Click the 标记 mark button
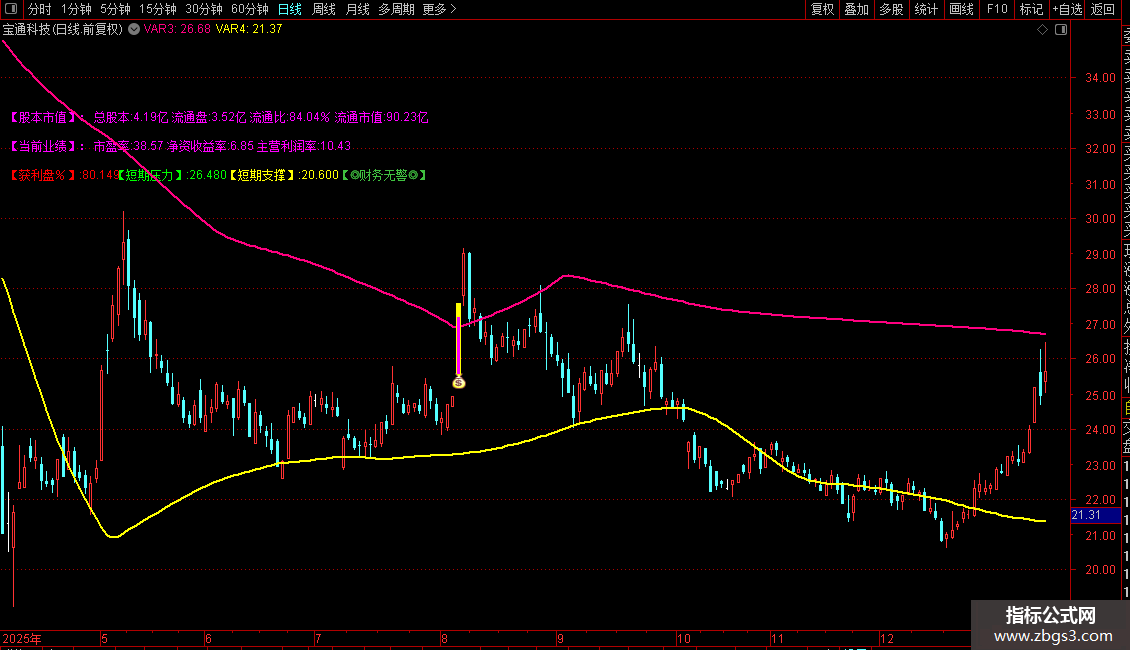 1031,9
